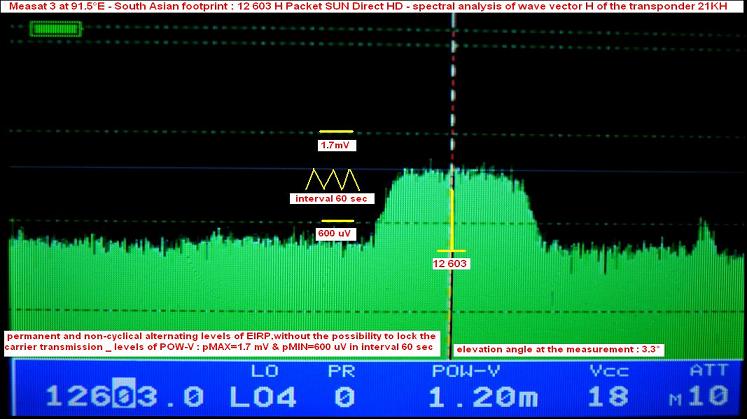Click the yellow line above 1.7mV label
The width and height of the screenshot is (747, 419).
pyautogui.click(x=336, y=131)
